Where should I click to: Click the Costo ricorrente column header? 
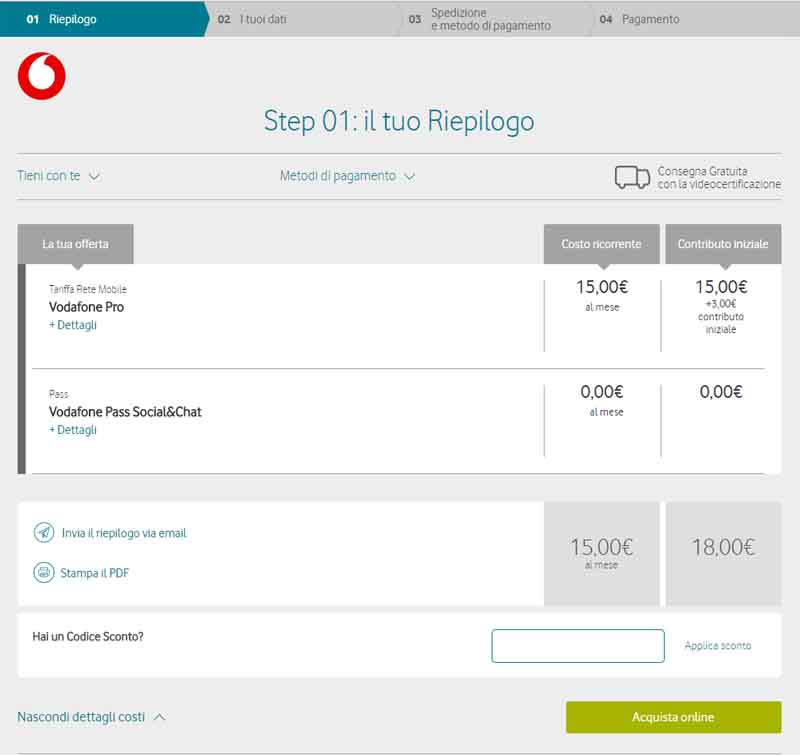pyautogui.click(x=602, y=244)
